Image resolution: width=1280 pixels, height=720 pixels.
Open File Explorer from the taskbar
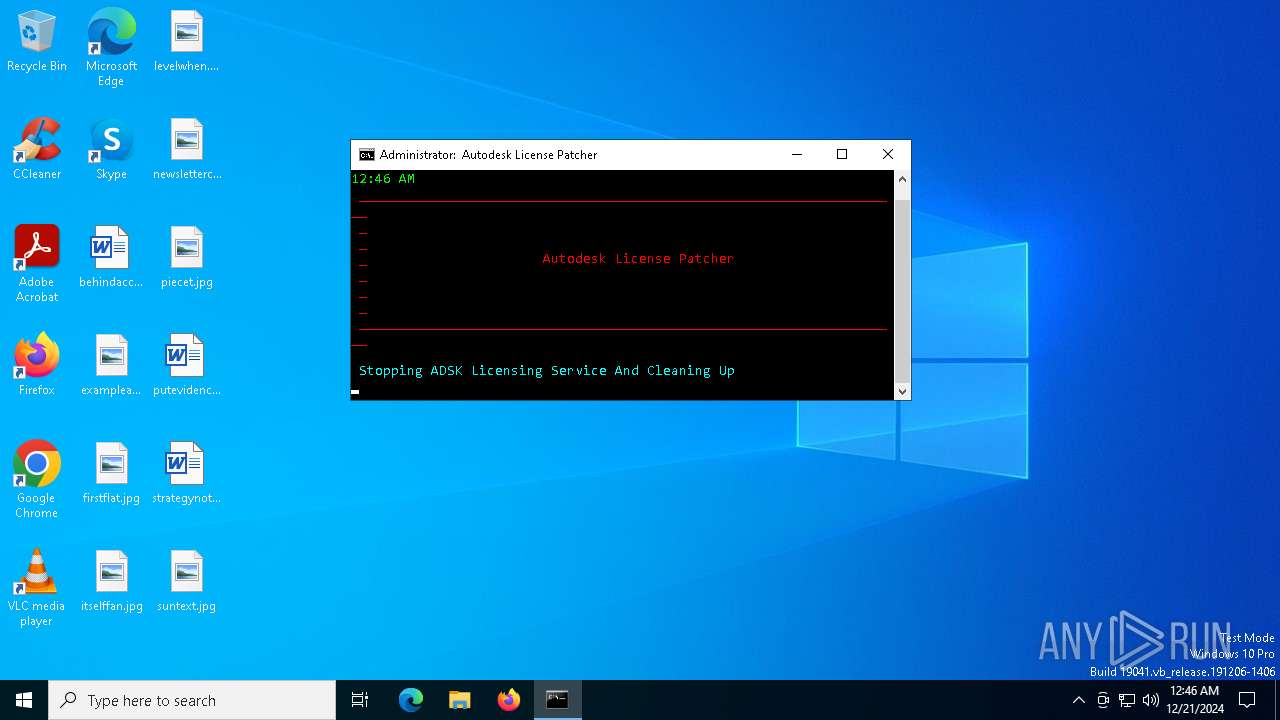coord(460,700)
